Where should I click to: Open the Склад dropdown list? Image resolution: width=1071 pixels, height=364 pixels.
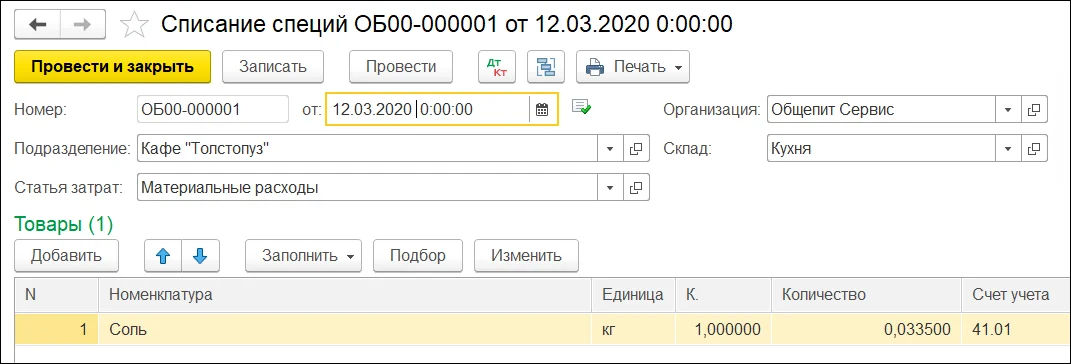pyautogui.click(x=1007, y=148)
